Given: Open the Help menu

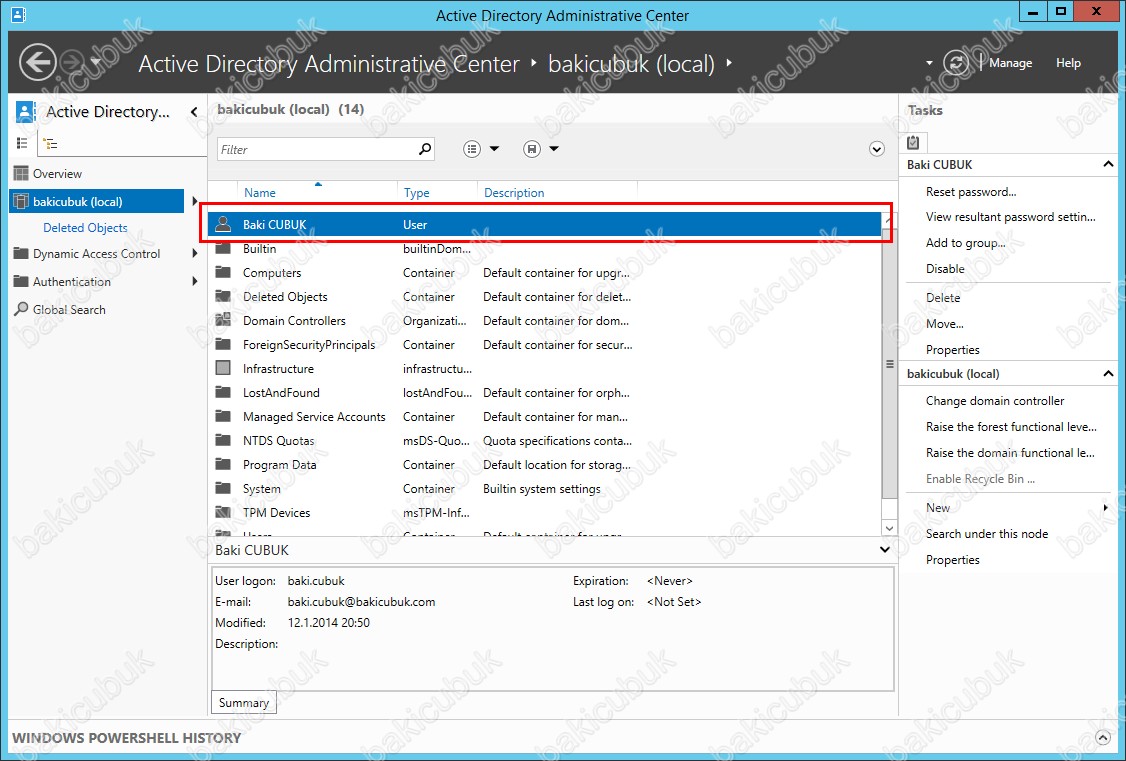Looking at the screenshot, I should [1069, 63].
